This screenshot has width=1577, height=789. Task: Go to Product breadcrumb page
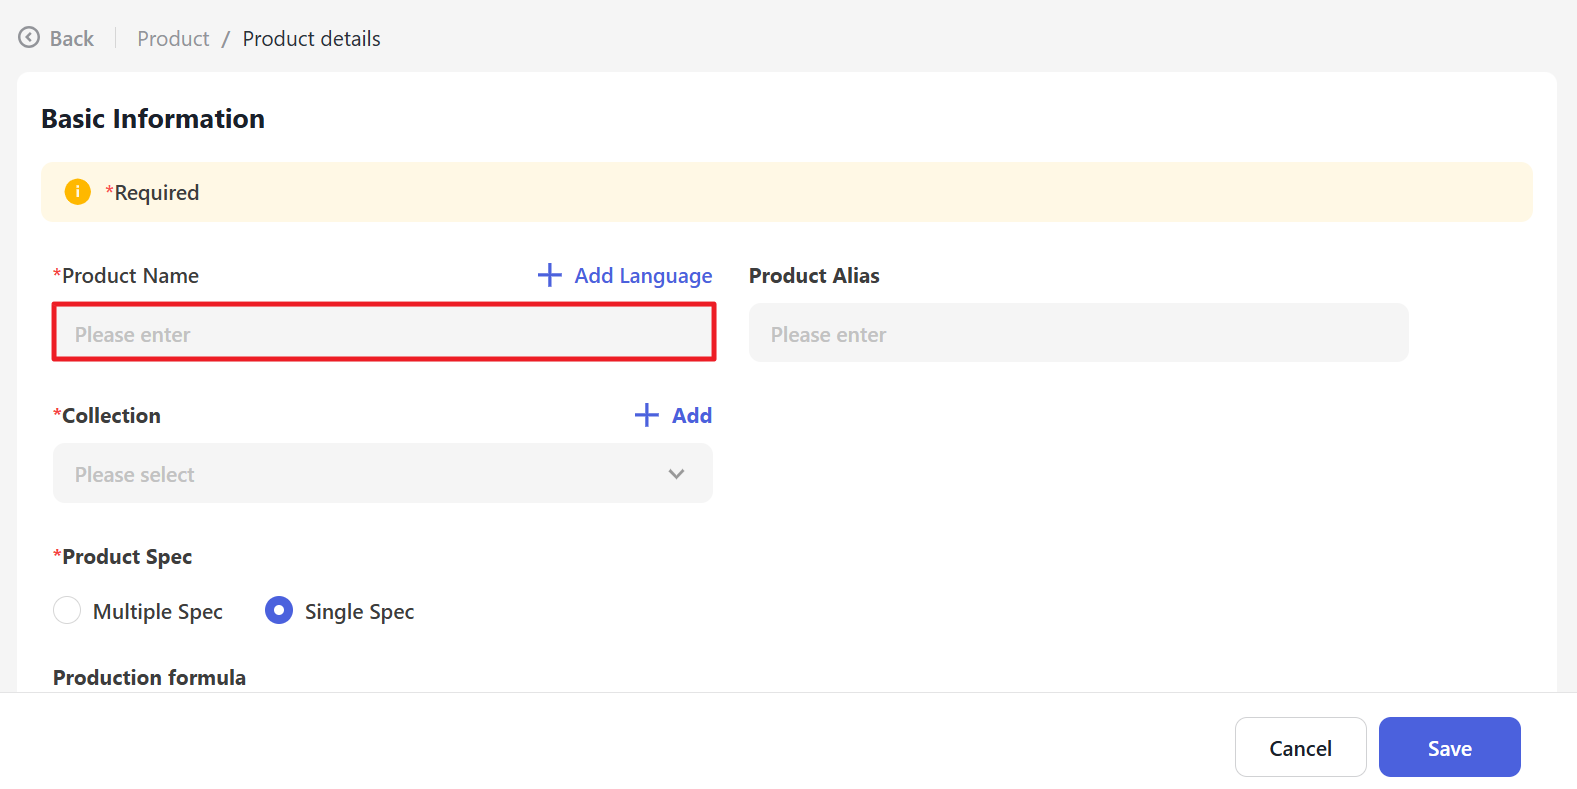click(x=173, y=39)
